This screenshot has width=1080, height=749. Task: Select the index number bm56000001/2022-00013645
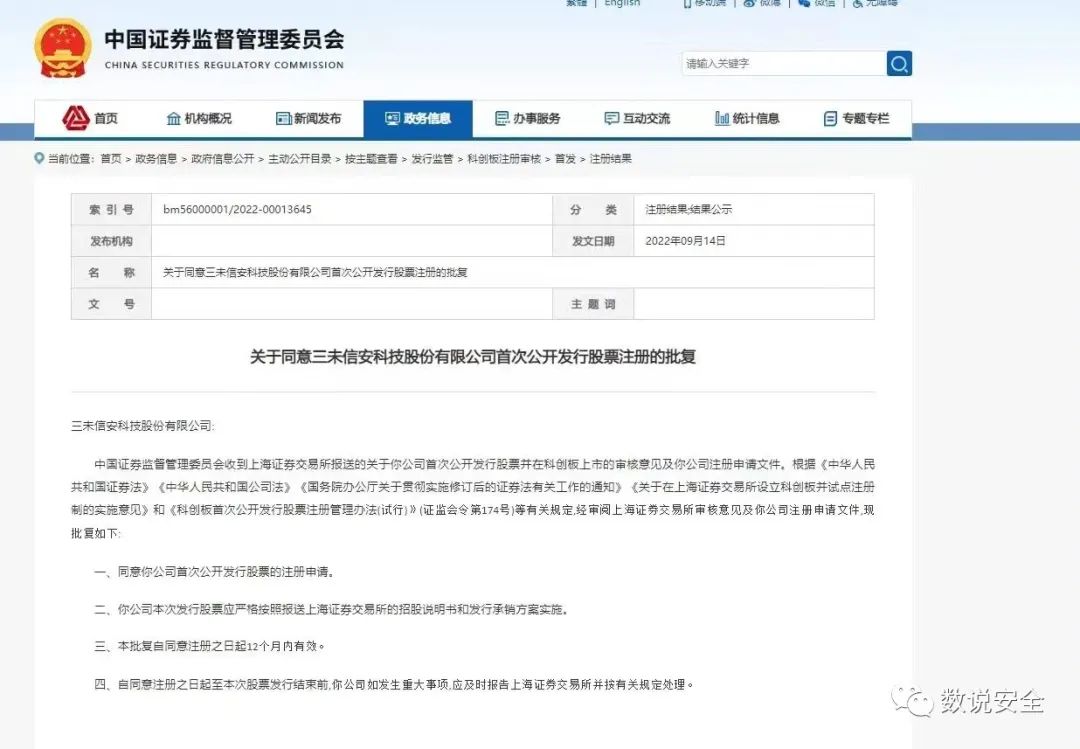[x=238, y=209]
